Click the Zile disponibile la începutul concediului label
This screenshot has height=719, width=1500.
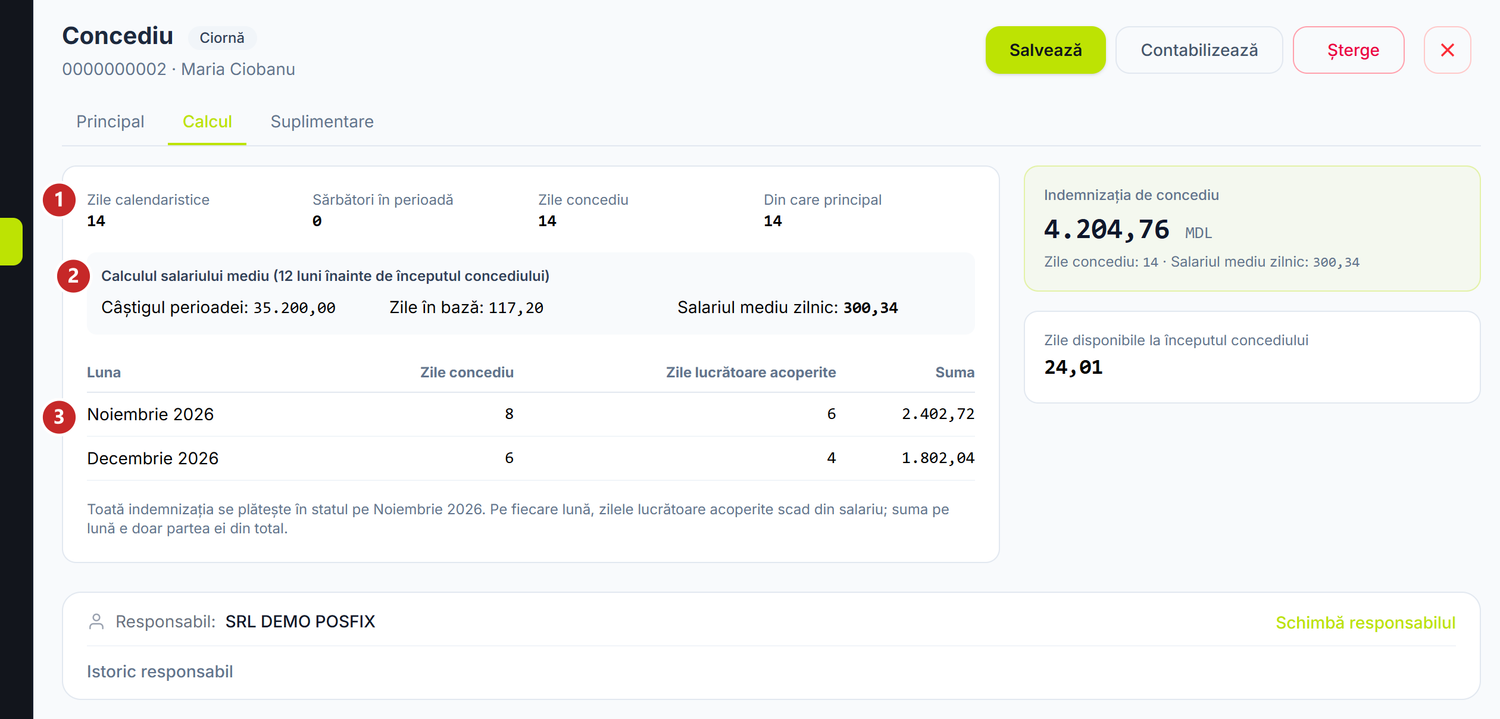tap(1176, 340)
